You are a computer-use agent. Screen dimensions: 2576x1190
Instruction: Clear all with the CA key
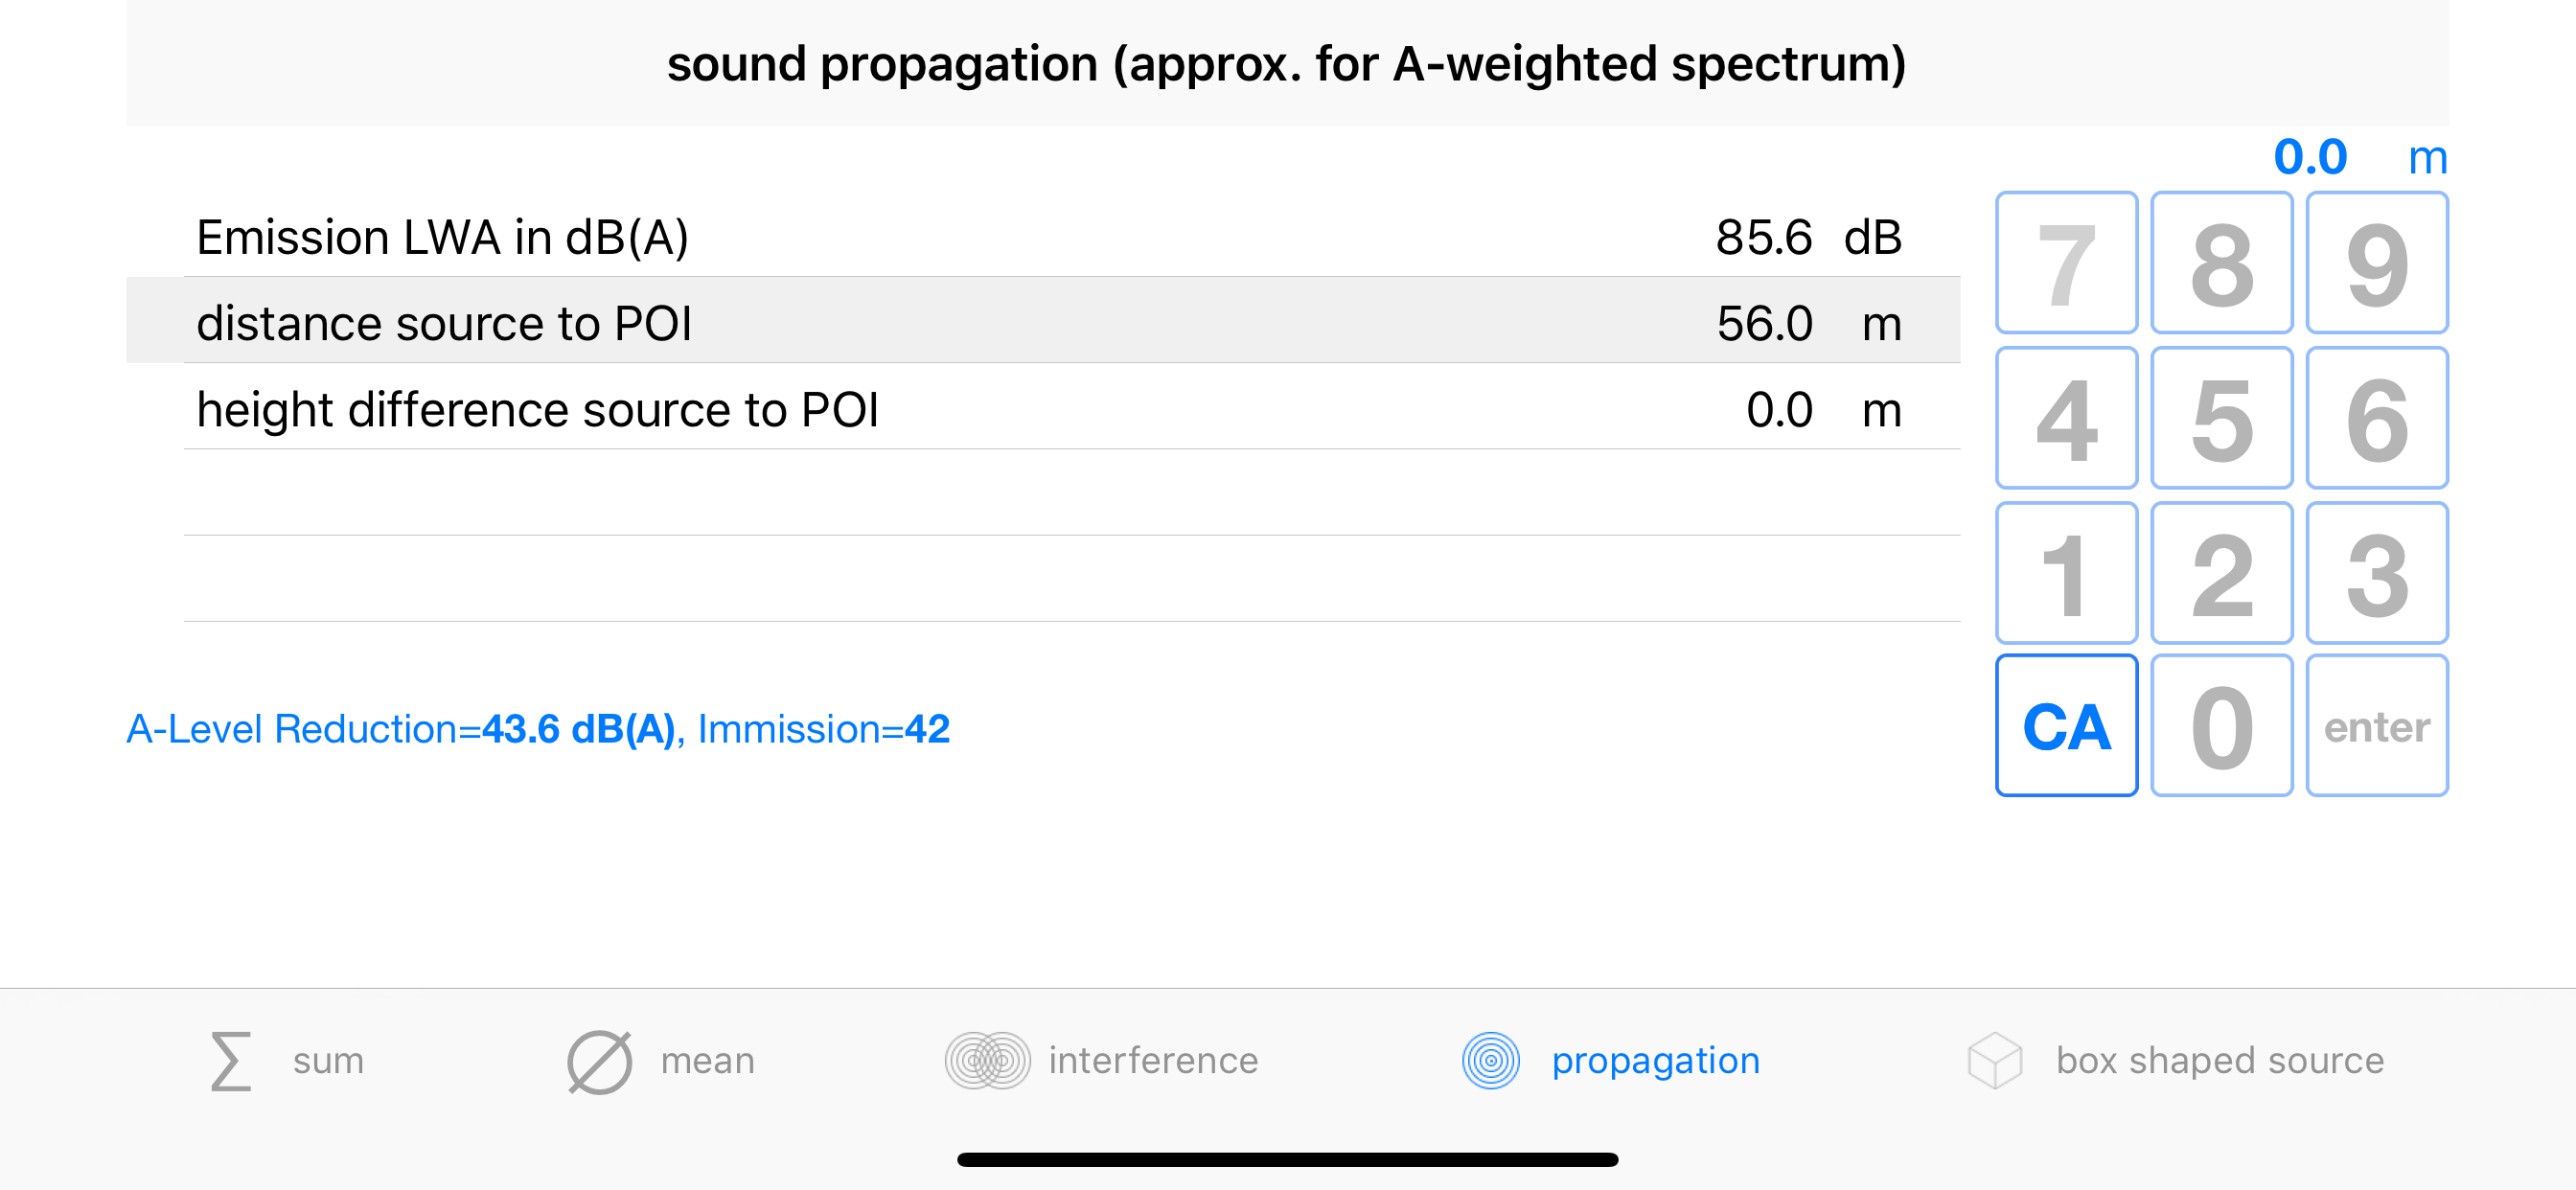(2066, 725)
